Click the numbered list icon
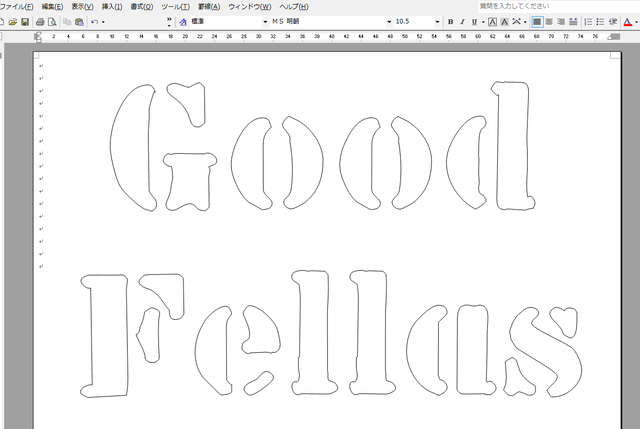 [x=588, y=22]
